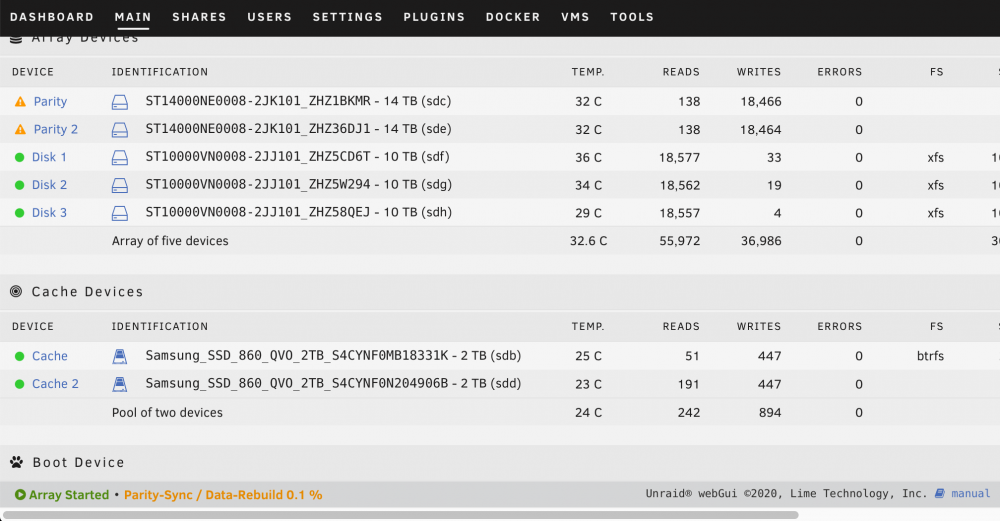Switch to the Plugins tab
The image size is (1000, 521).
pos(434,17)
